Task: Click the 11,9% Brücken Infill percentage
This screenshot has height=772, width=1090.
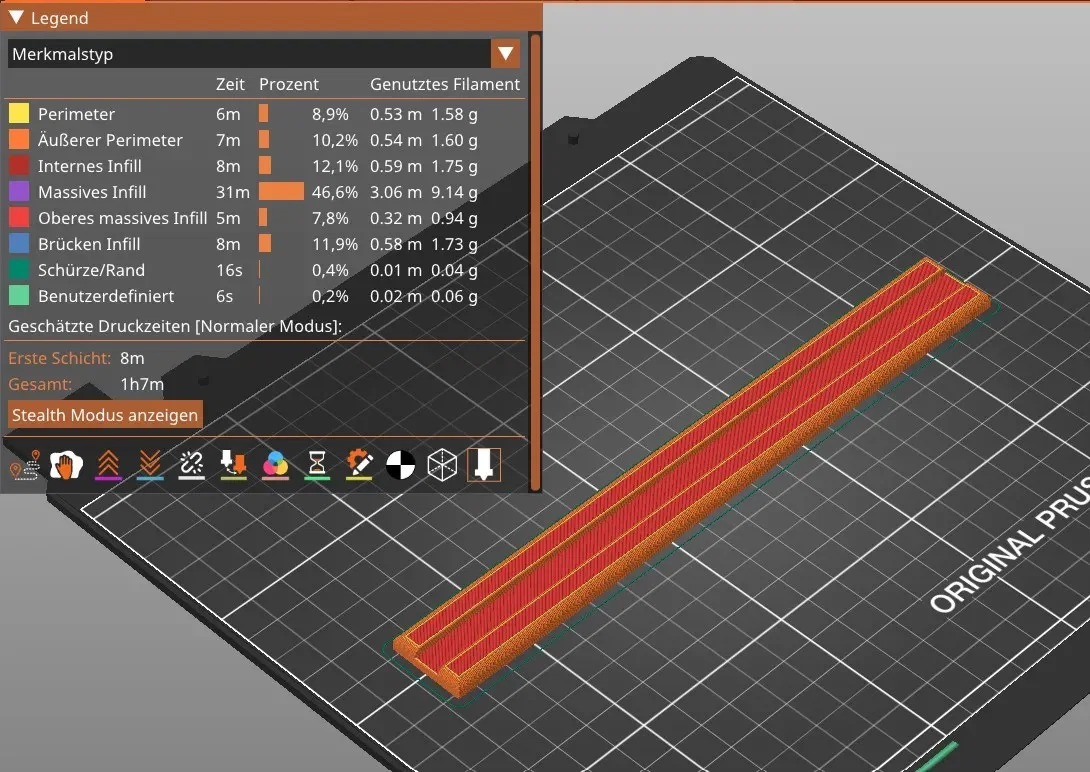Action: click(x=335, y=244)
